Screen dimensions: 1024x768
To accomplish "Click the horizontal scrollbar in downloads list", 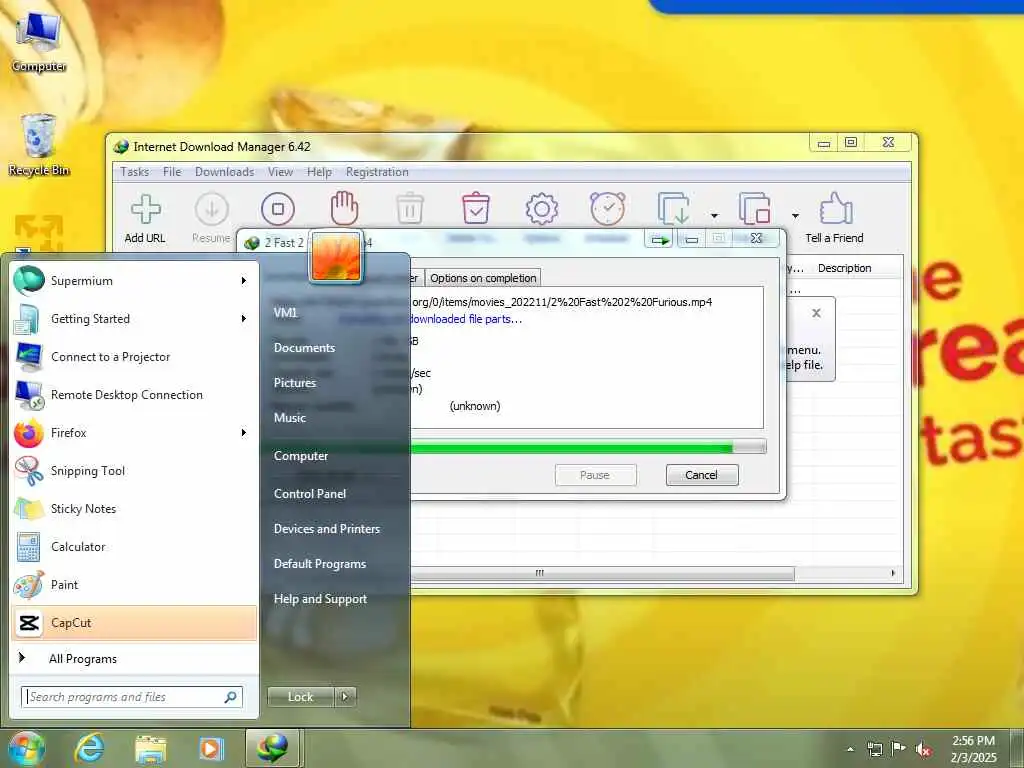I will (x=602, y=573).
